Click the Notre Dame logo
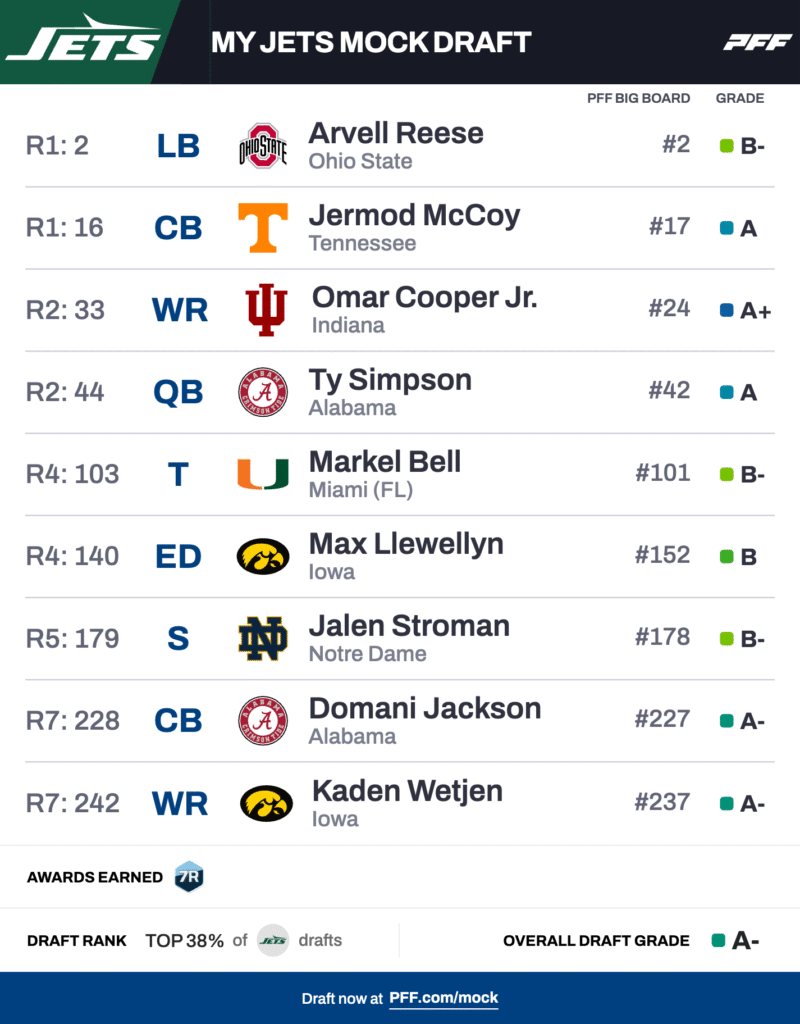This screenshot has height=1024, width=800. point(263,638)
